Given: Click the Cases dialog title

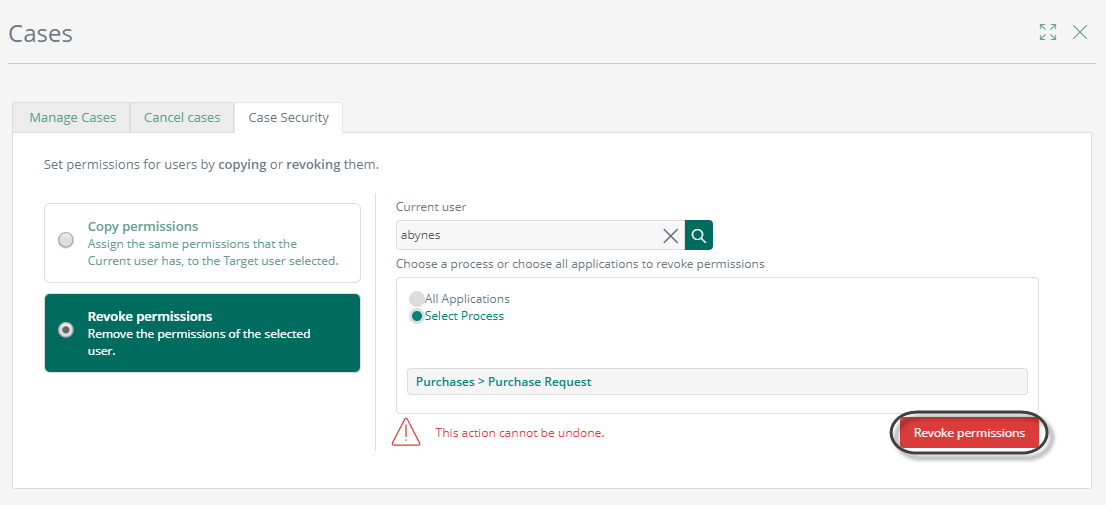Looking at the screenshot, I should pos(40,33).
